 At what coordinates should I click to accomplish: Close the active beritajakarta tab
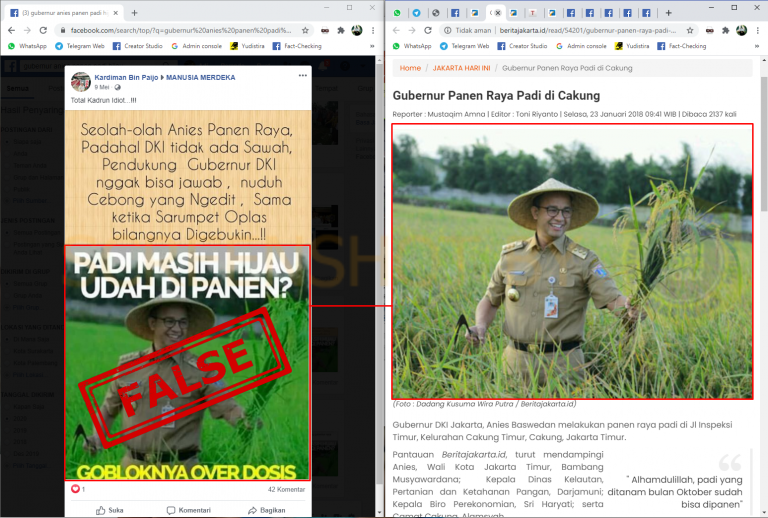[x=498, y=13]
